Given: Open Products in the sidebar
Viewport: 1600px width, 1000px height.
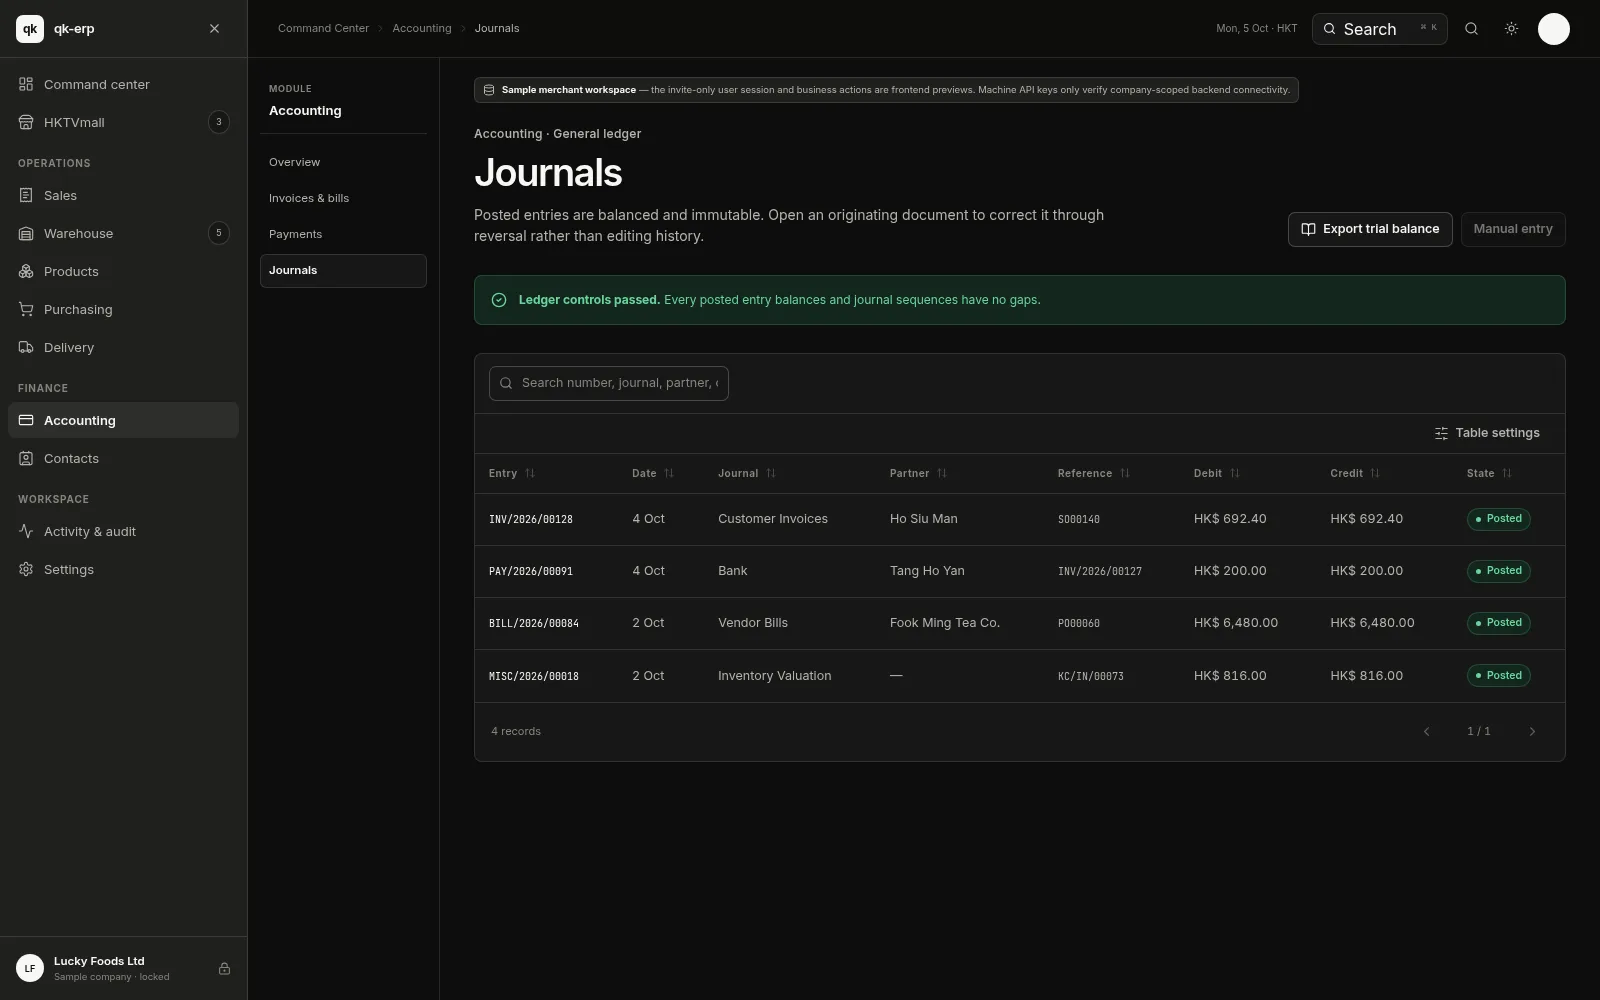Looking at the screenshot, I should [x=123, y=271].
